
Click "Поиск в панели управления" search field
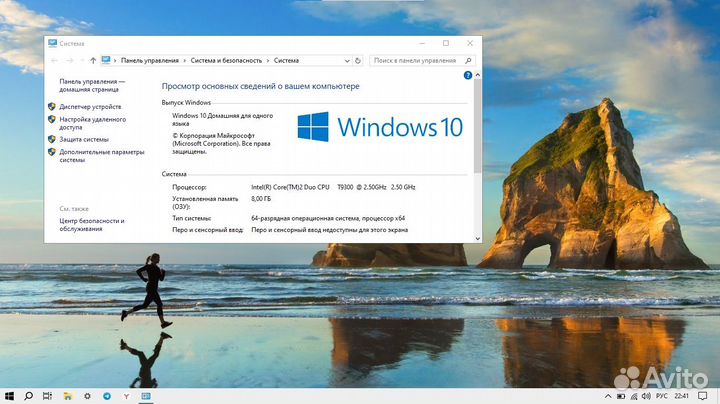[418, 60]
